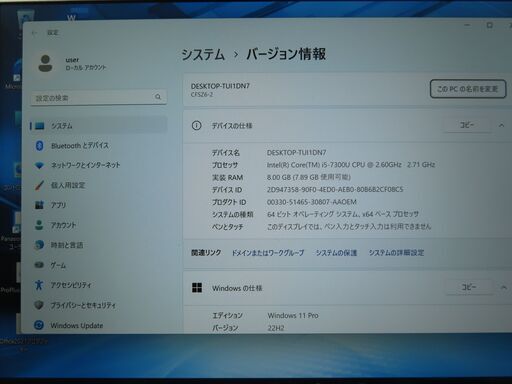Collapse the Windows の仕様 section chevron
512x384 pixels.
coord(503,287)
